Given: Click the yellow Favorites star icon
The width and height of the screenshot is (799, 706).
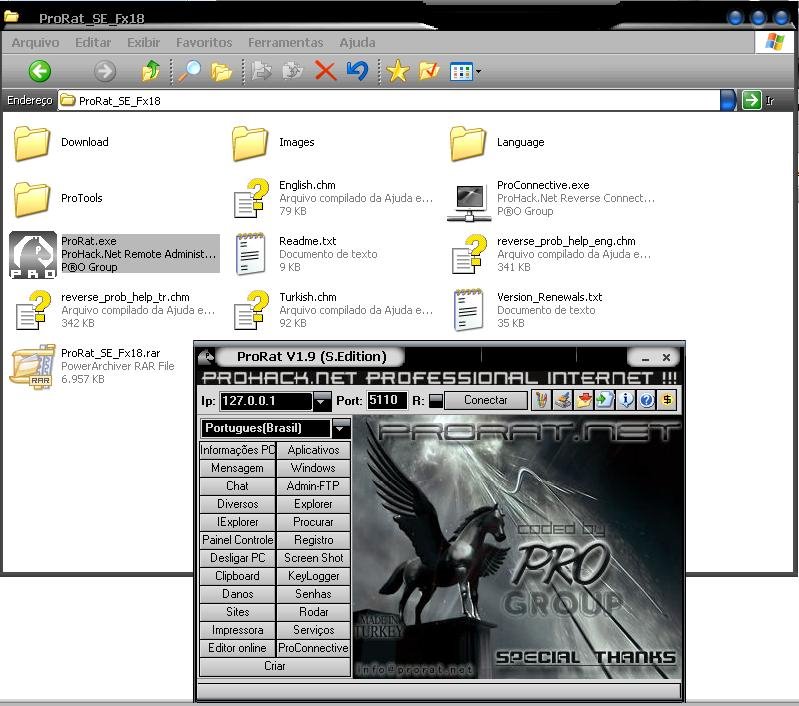Looking at the screenshot, I should 398,71.
